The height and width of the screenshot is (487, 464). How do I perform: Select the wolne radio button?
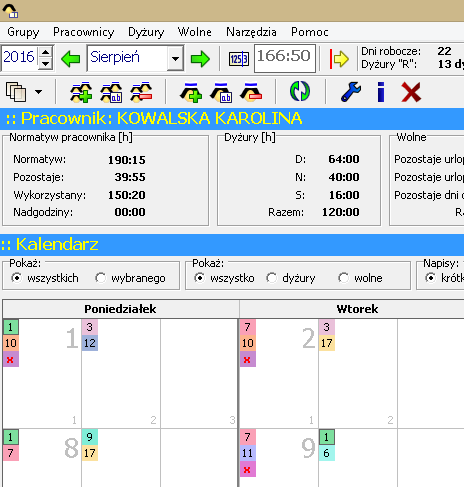pos(343,278)
